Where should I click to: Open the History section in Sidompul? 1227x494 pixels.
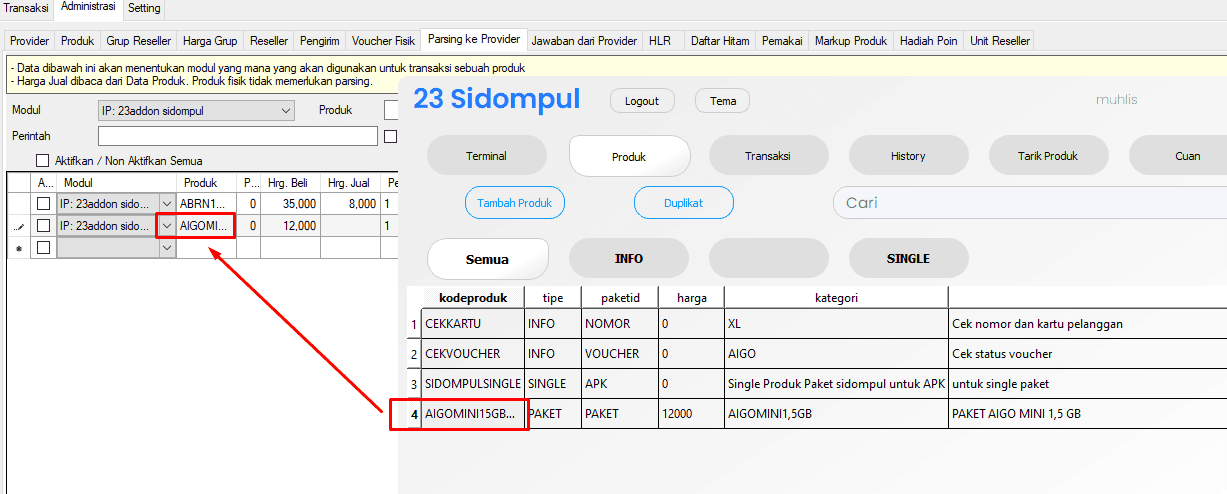point(908,156)
